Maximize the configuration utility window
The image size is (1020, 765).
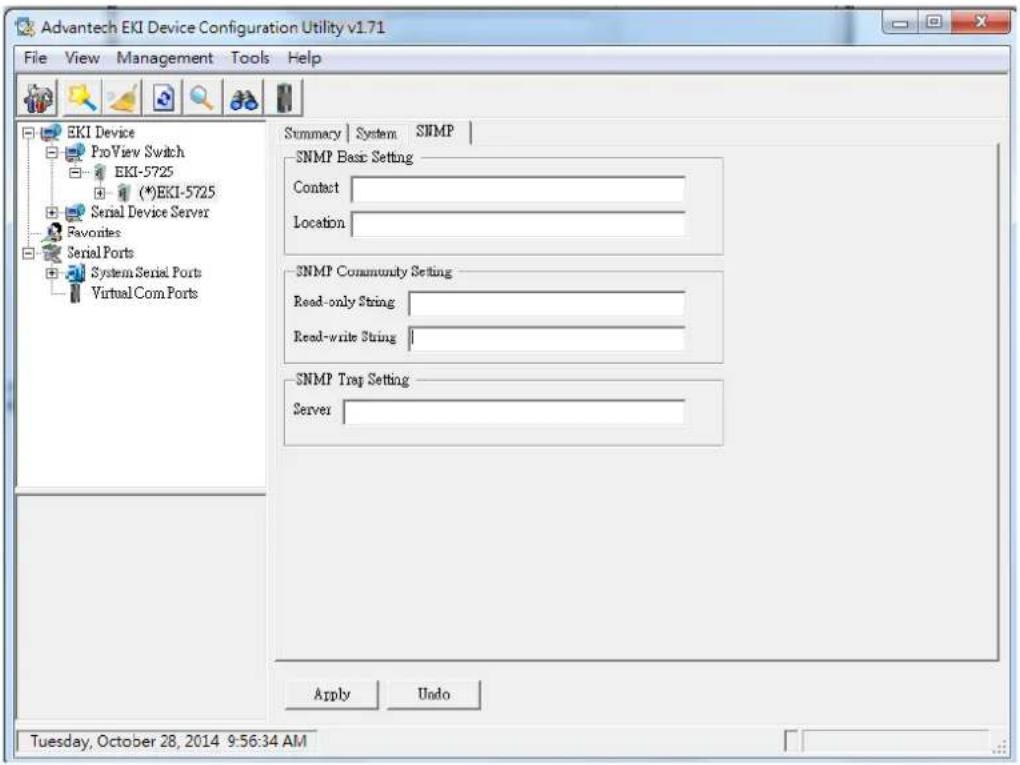[933, 23]
